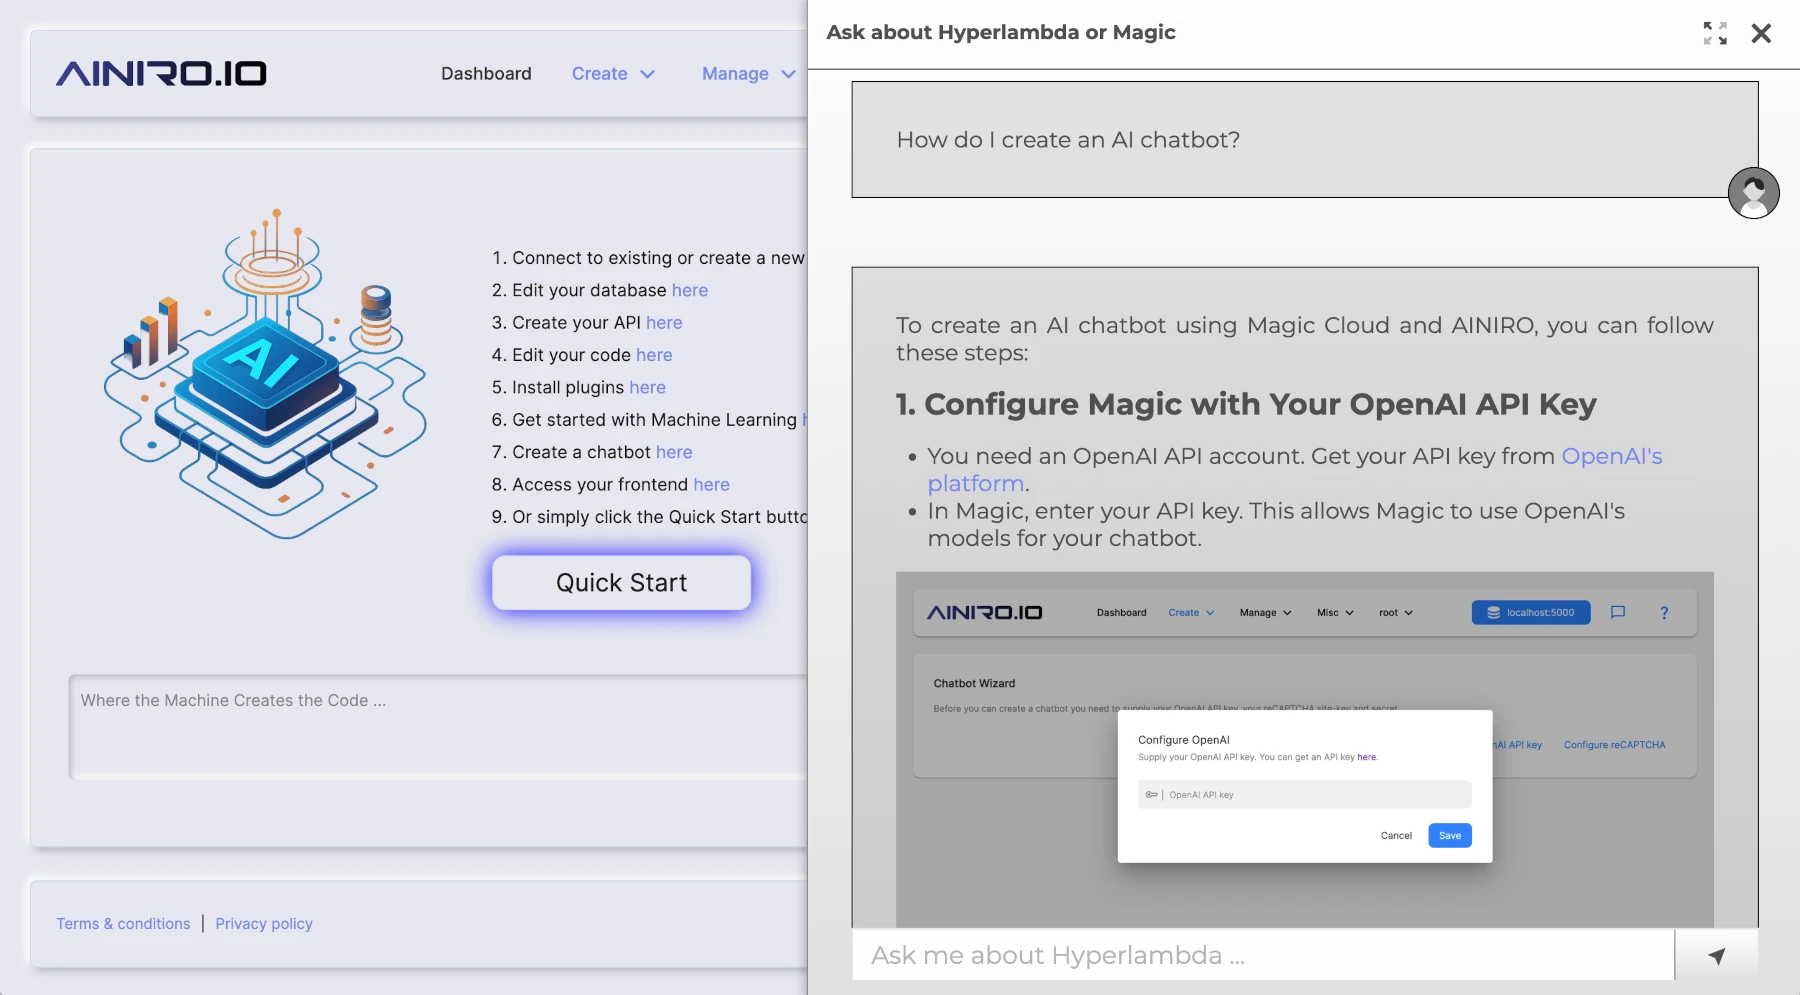
Task: Follow the 'here' link for Create a chatbot
Action: point(674,452)
